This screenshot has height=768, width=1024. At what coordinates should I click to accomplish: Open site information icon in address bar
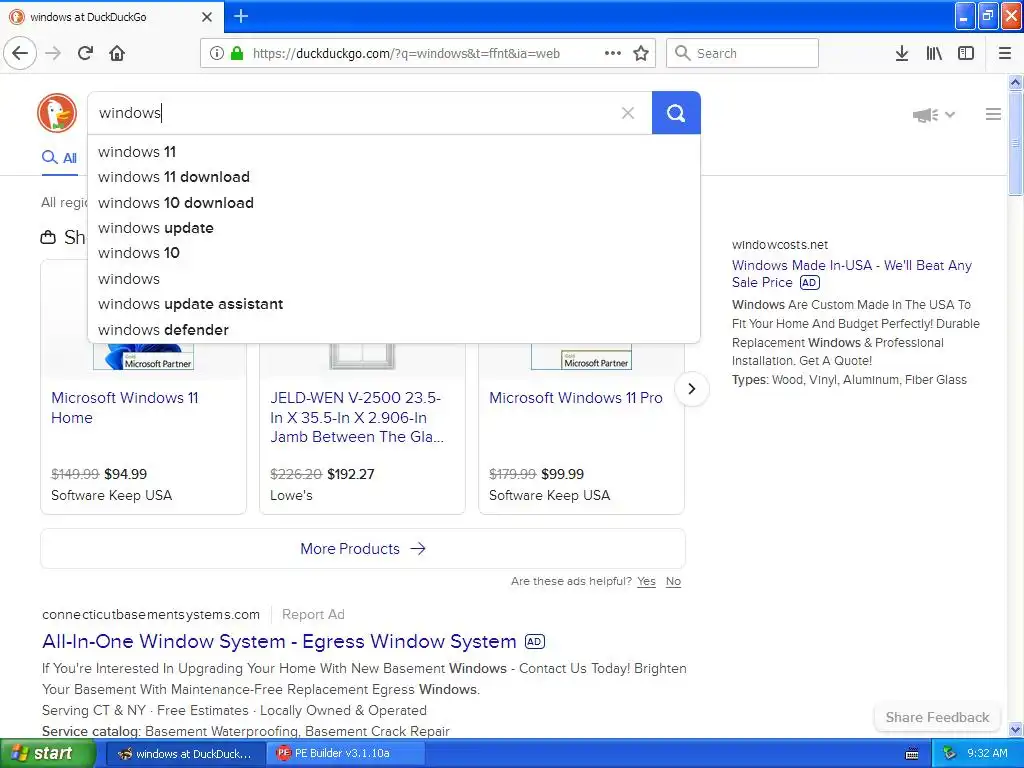(217, 53)
